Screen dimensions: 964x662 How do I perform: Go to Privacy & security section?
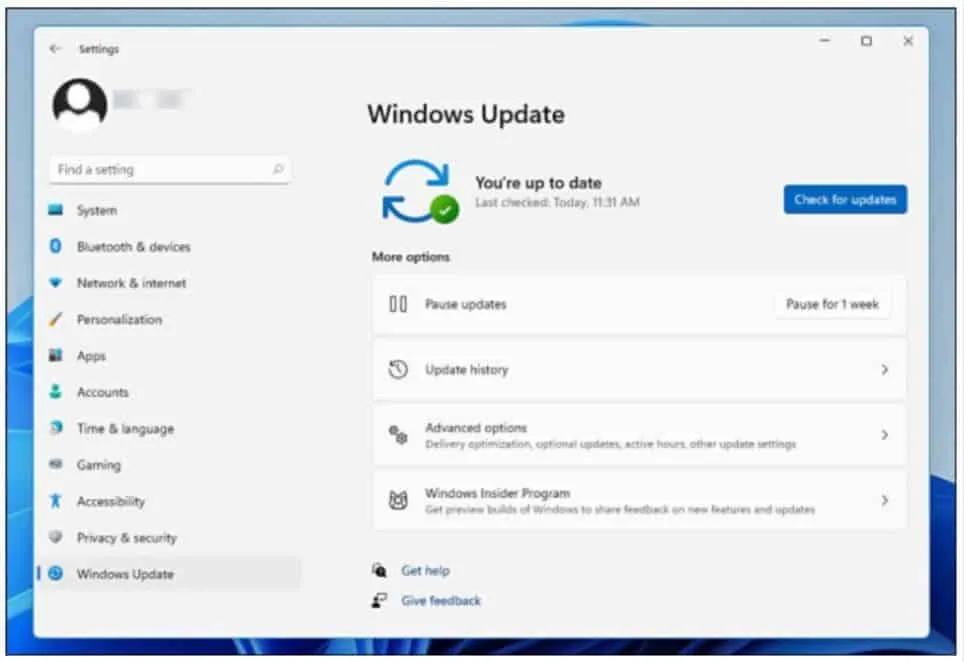click(x=126, y=538)
